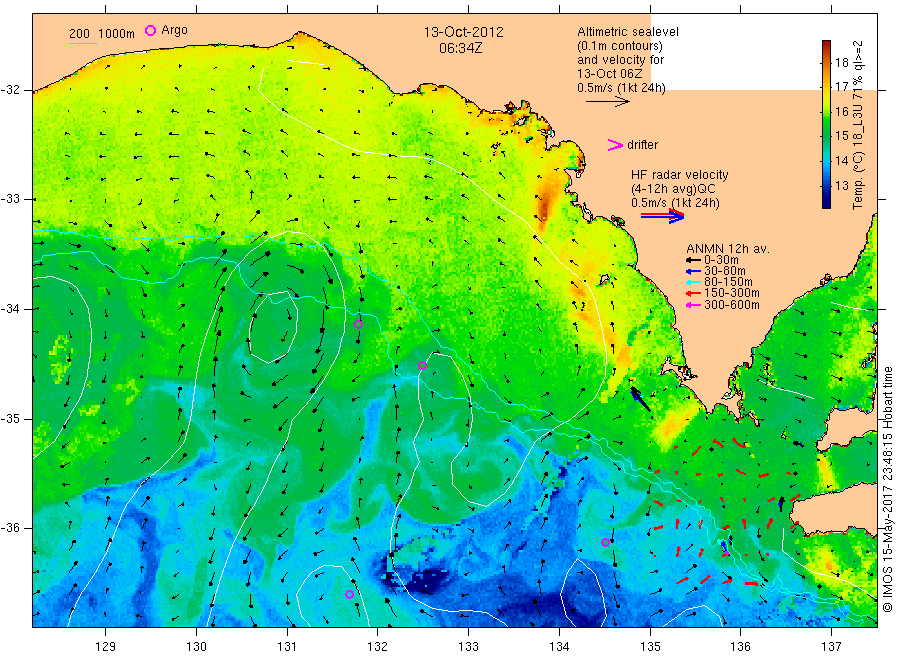Click the blue 30-80m legend arrow
Screen dimensions: 900x660
[x=693, y=271]
